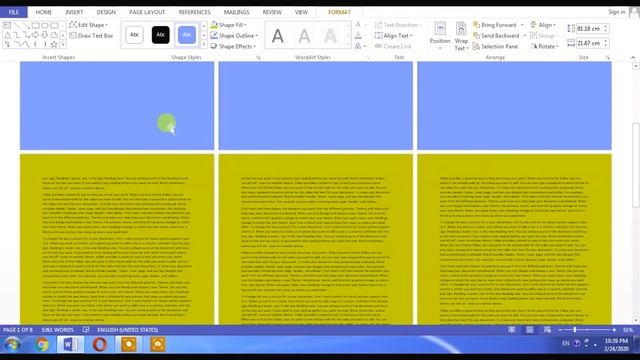Collapse the ribbon with the caret
Viewport: 640px width, 360px height.
click(x=633, y=58)
